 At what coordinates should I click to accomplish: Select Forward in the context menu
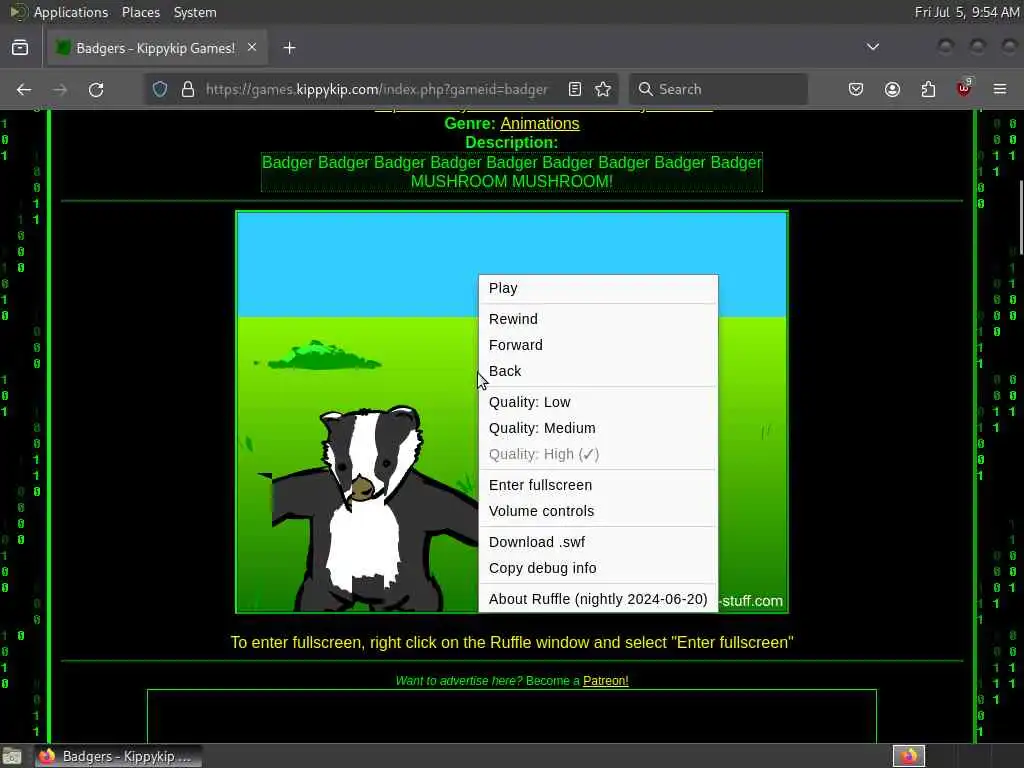click(x=598, y=345)
